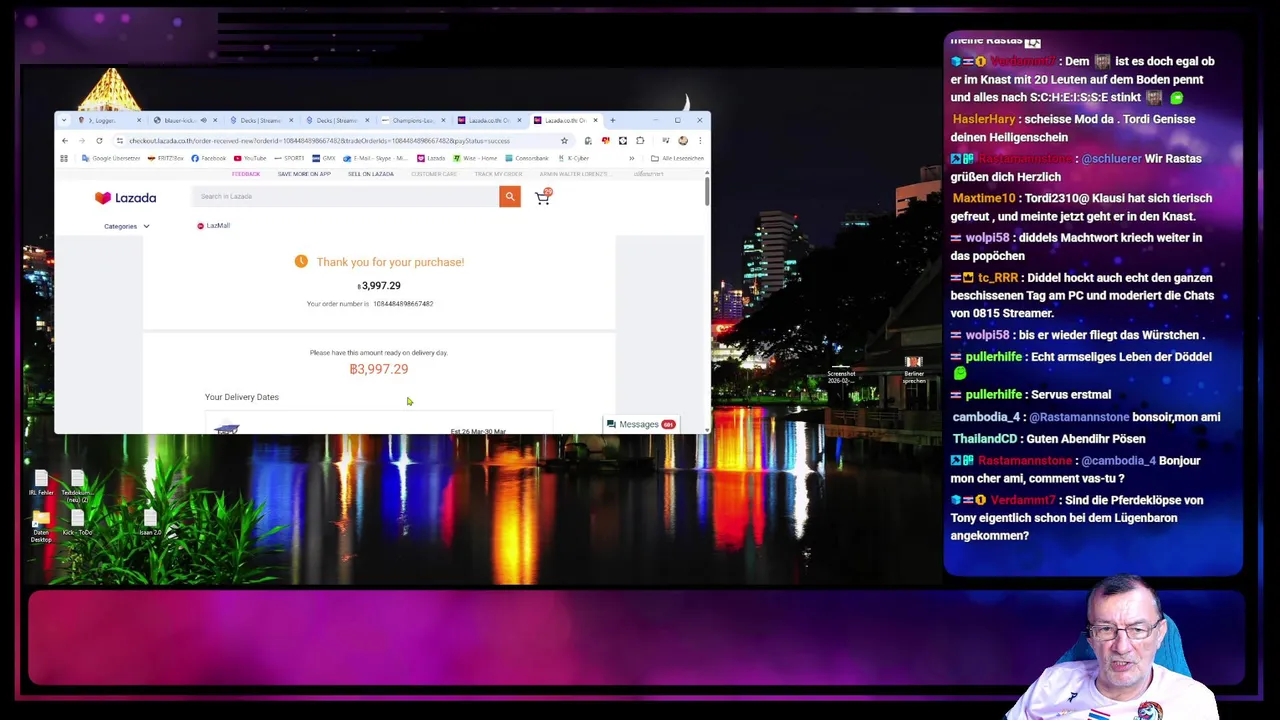The width and height of the screenshot is (1280, 720).
Task: Close the Logger browser tab
Action: (139, 120)
